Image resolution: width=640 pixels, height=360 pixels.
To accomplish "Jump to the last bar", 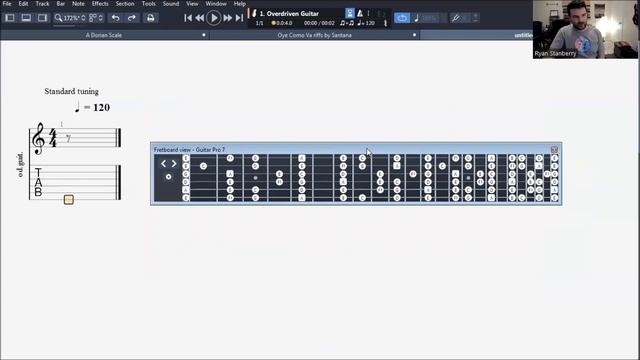I will (239, 18).
